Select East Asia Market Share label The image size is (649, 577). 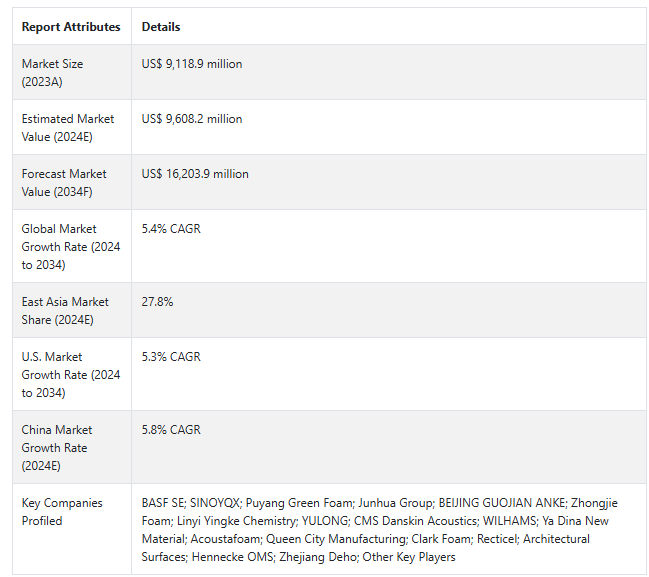67,310
